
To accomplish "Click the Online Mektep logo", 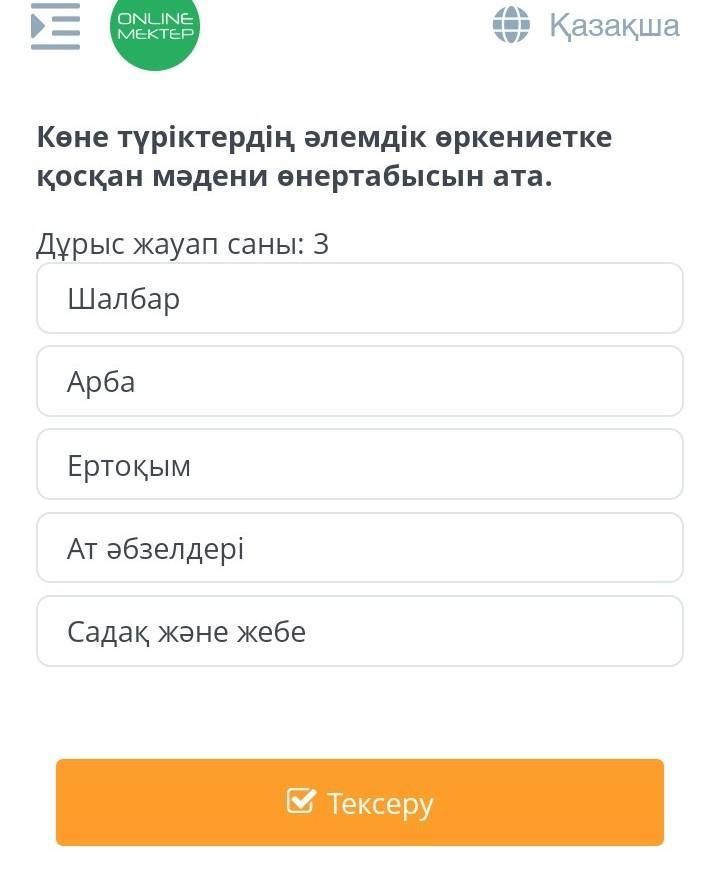I will pyautogui.click(x=155, y=30).
